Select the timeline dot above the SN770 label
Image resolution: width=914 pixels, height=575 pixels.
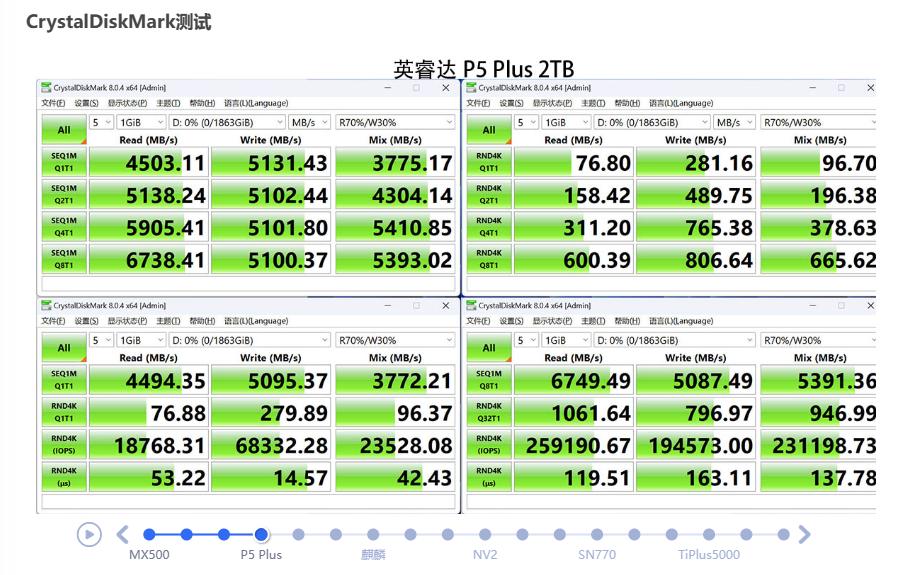coord(597,534)
